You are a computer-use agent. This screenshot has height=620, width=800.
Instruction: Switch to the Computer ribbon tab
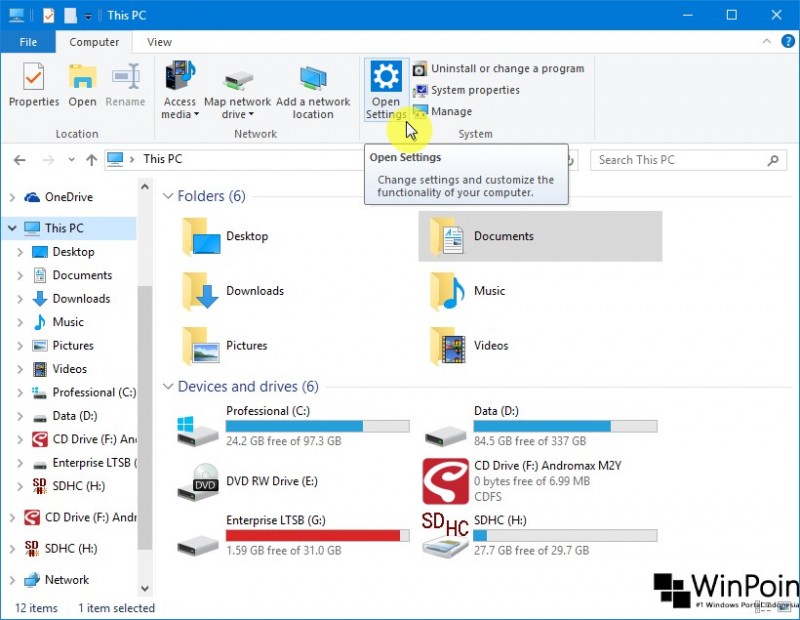pyautogui.click(x=94, y=42)
